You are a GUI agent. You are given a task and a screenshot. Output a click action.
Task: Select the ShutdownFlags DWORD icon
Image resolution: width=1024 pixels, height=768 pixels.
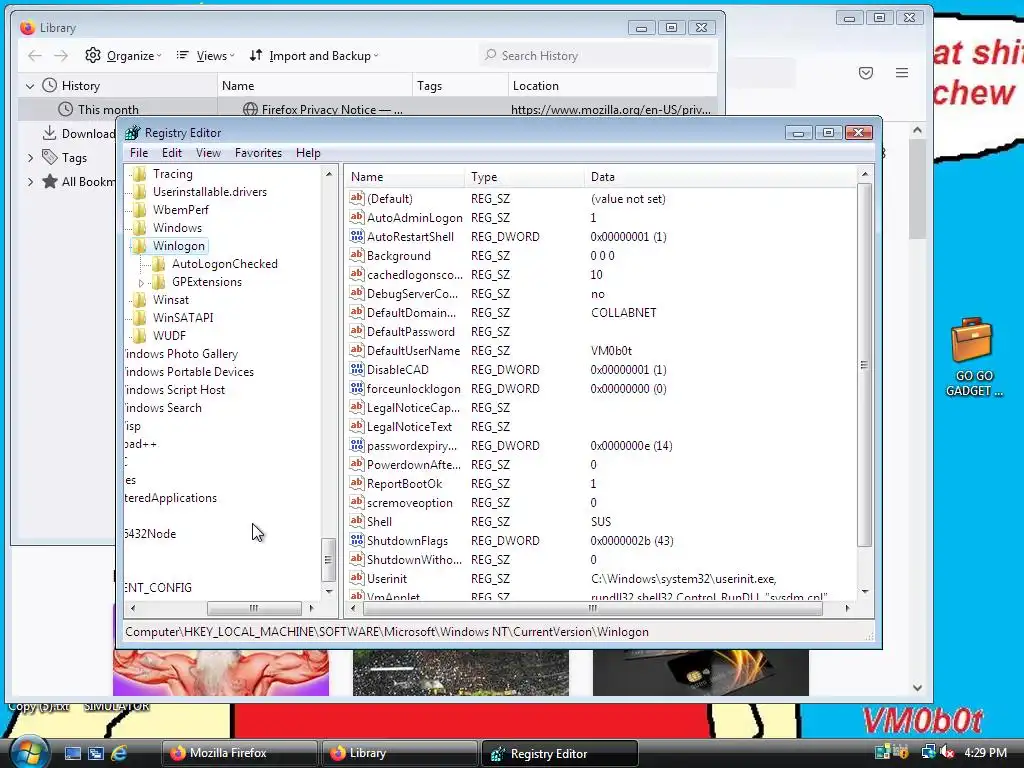click(x=357, y=540)
